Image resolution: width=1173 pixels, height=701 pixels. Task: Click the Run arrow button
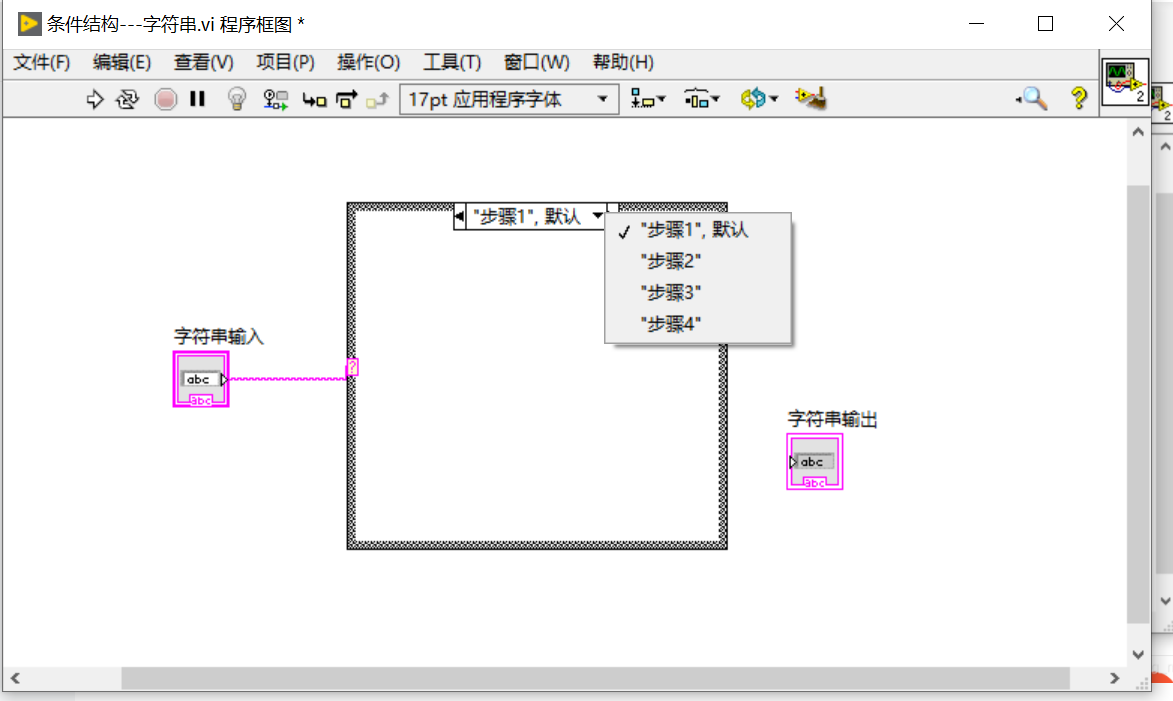pyautogui.click(x=94, y=99)
